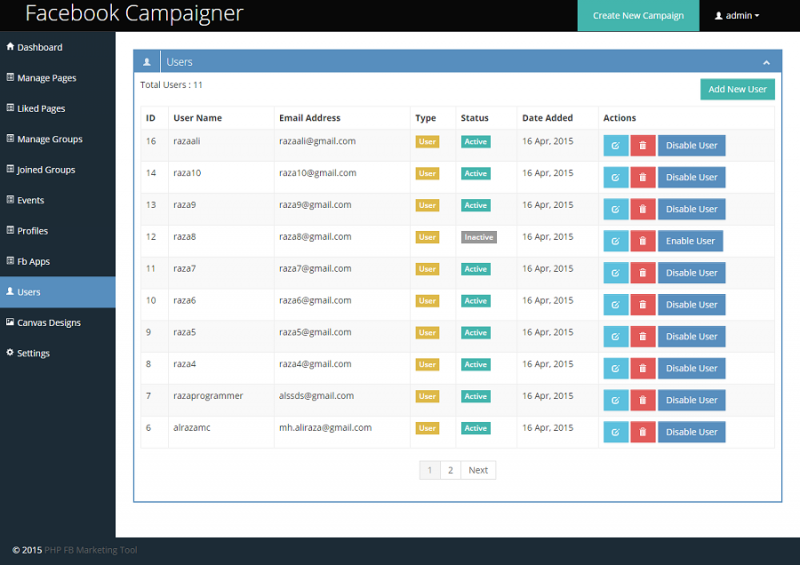Click trash icon in raza4 row
Image resolution: width=800 pixels, height=565 pixels.
[643, 368]
